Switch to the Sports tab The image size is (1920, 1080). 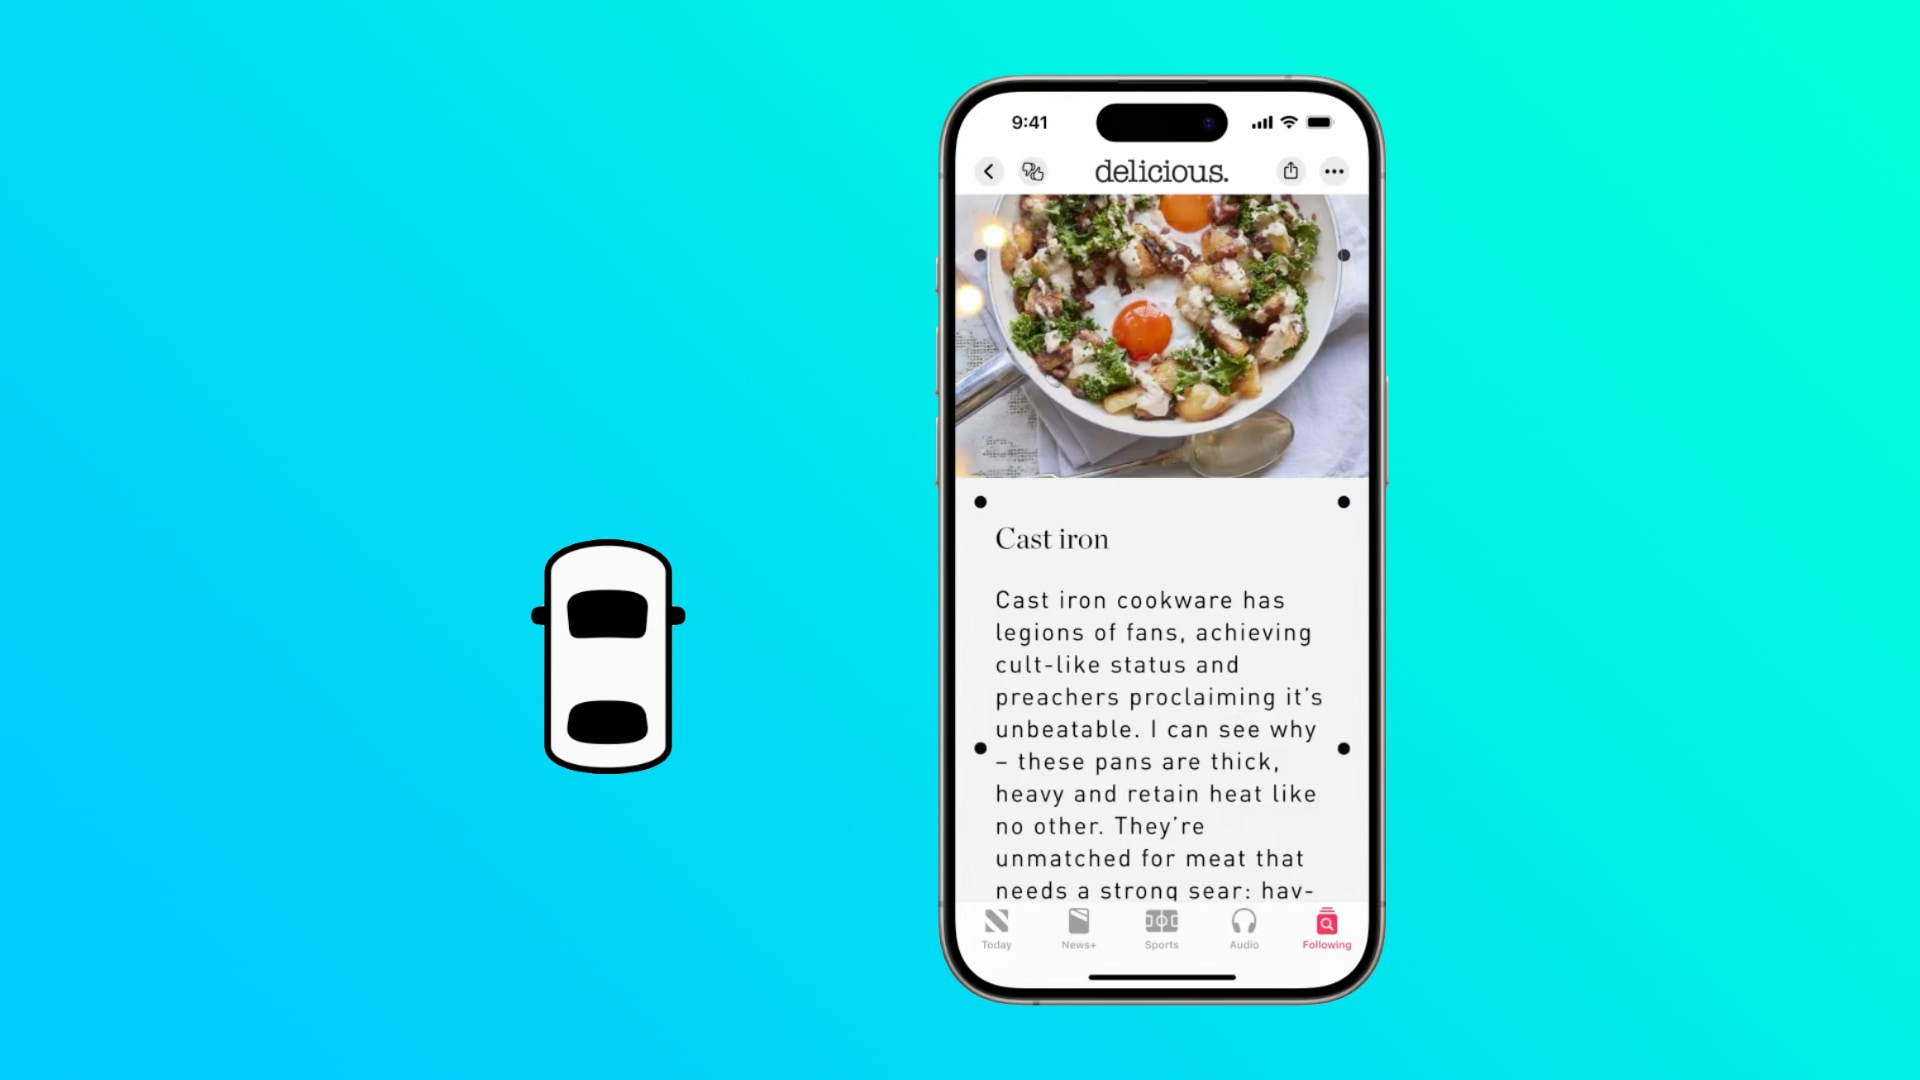pyautogui.click(x=1162, y=930)
